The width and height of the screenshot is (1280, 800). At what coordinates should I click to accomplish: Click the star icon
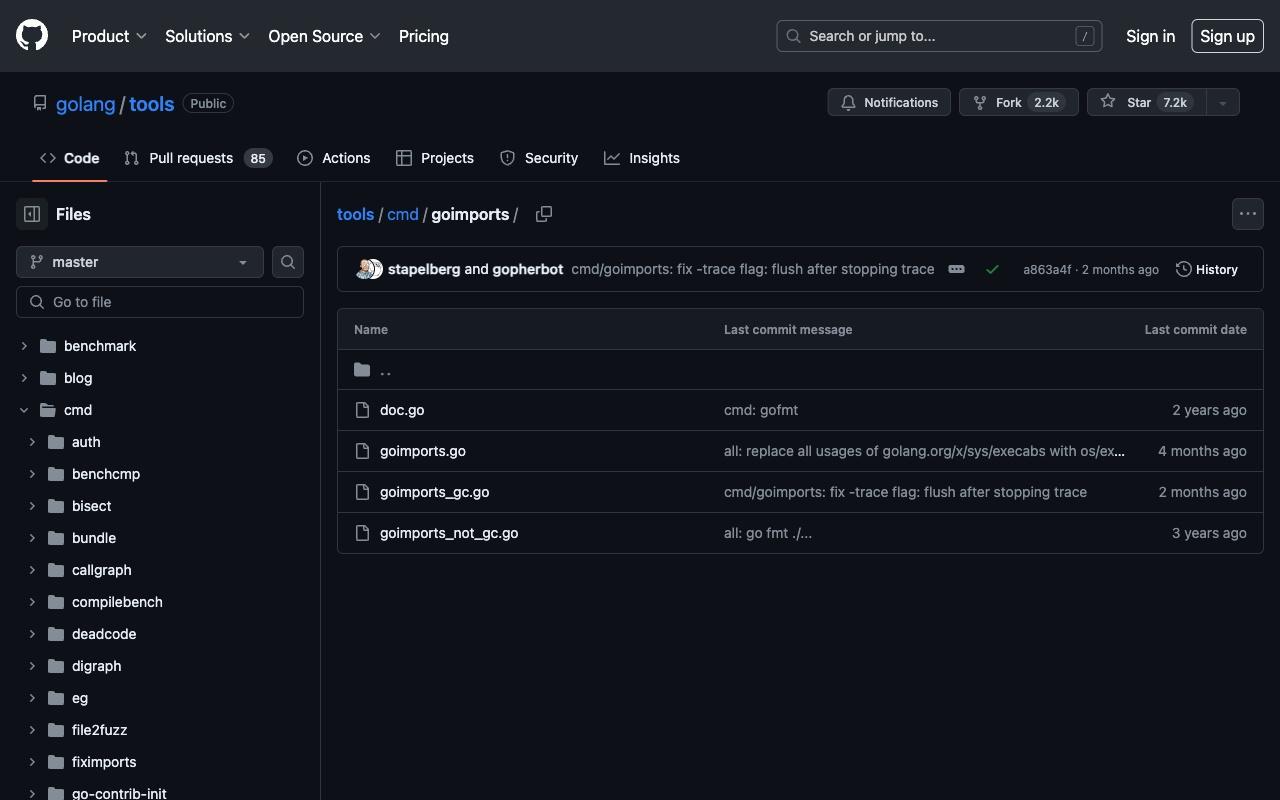click(x=1108, y=102)
